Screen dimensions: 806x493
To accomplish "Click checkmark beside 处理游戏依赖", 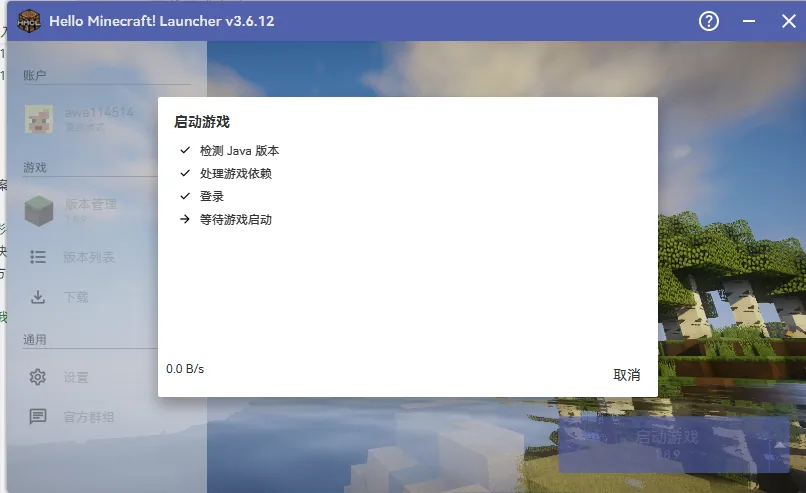I will pyautogui.click(x=185, y=173).
